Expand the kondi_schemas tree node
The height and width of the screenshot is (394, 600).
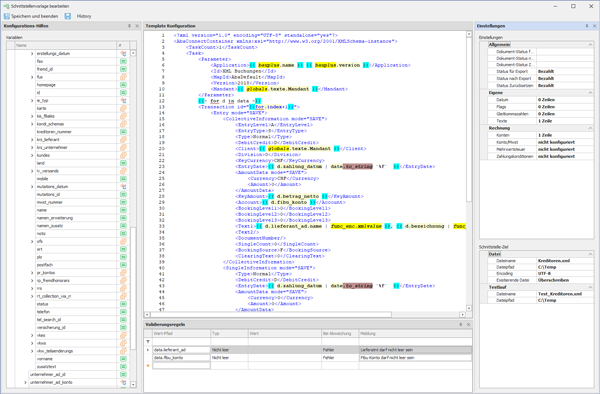point(32,124)
